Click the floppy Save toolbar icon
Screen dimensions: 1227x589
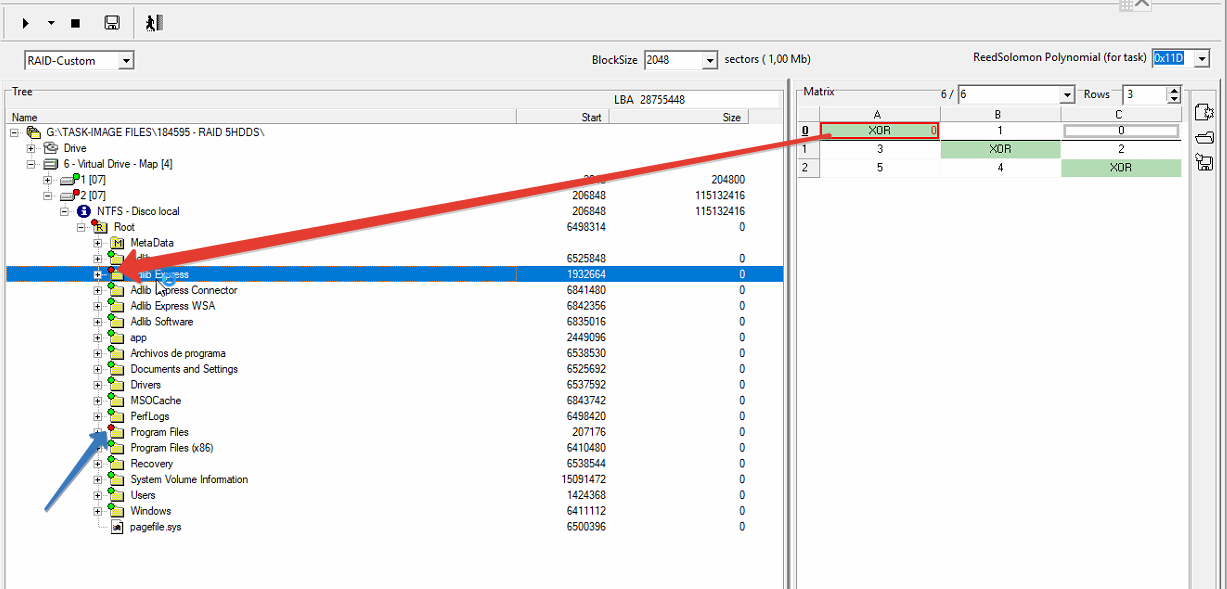point(112,22)
